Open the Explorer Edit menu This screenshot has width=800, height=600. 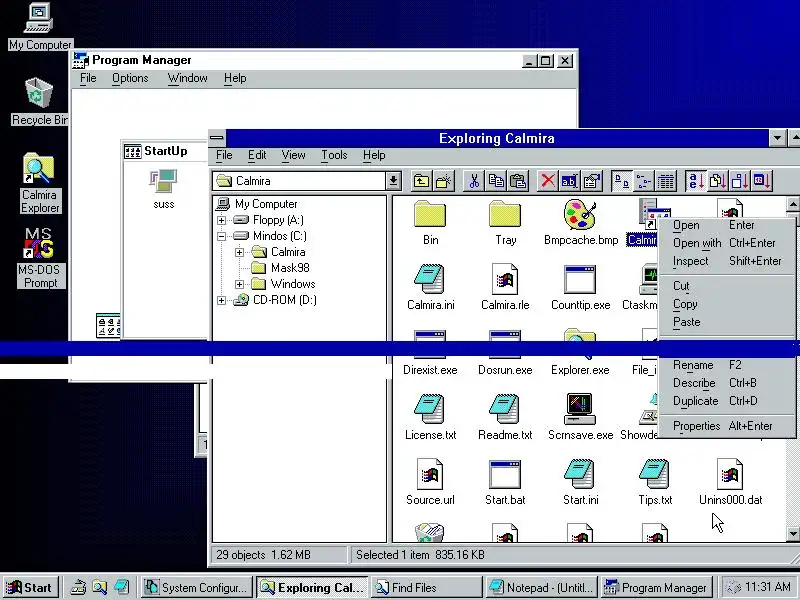pyautogui.click(x=257, y=155)
